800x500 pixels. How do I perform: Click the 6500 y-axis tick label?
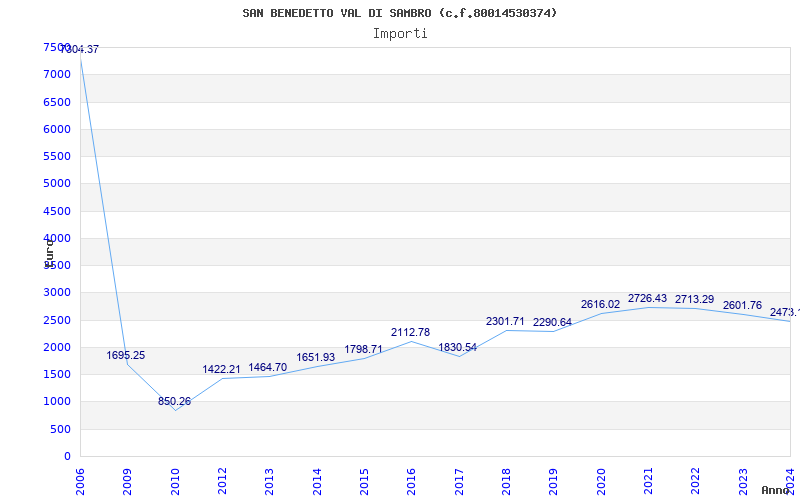[x=57, y=102]
